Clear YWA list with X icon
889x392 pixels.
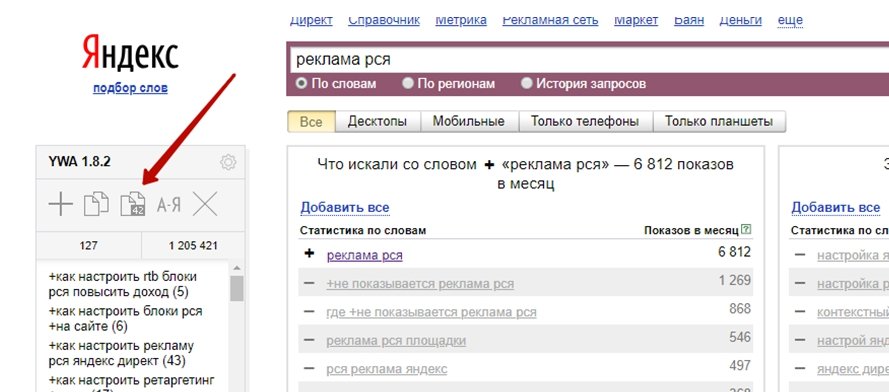[x=205, y=204]
